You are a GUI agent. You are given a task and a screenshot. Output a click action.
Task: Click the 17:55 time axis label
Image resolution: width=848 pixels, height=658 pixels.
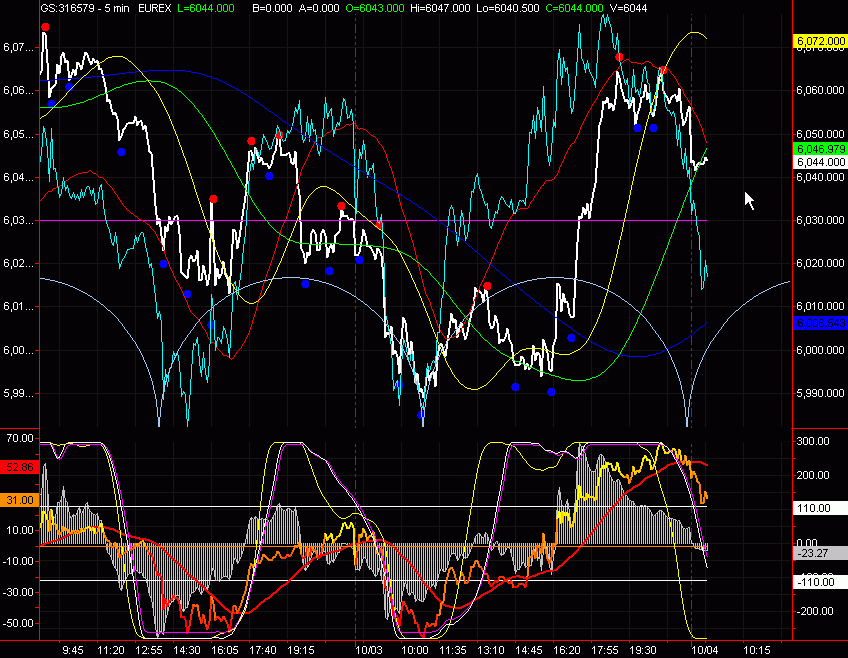[605, 650]
